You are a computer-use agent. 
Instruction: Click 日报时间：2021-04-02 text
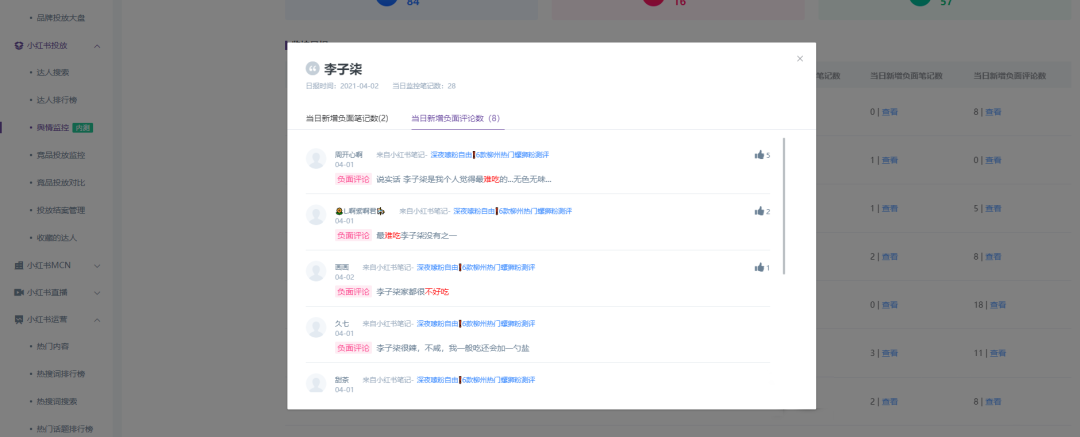342,86
